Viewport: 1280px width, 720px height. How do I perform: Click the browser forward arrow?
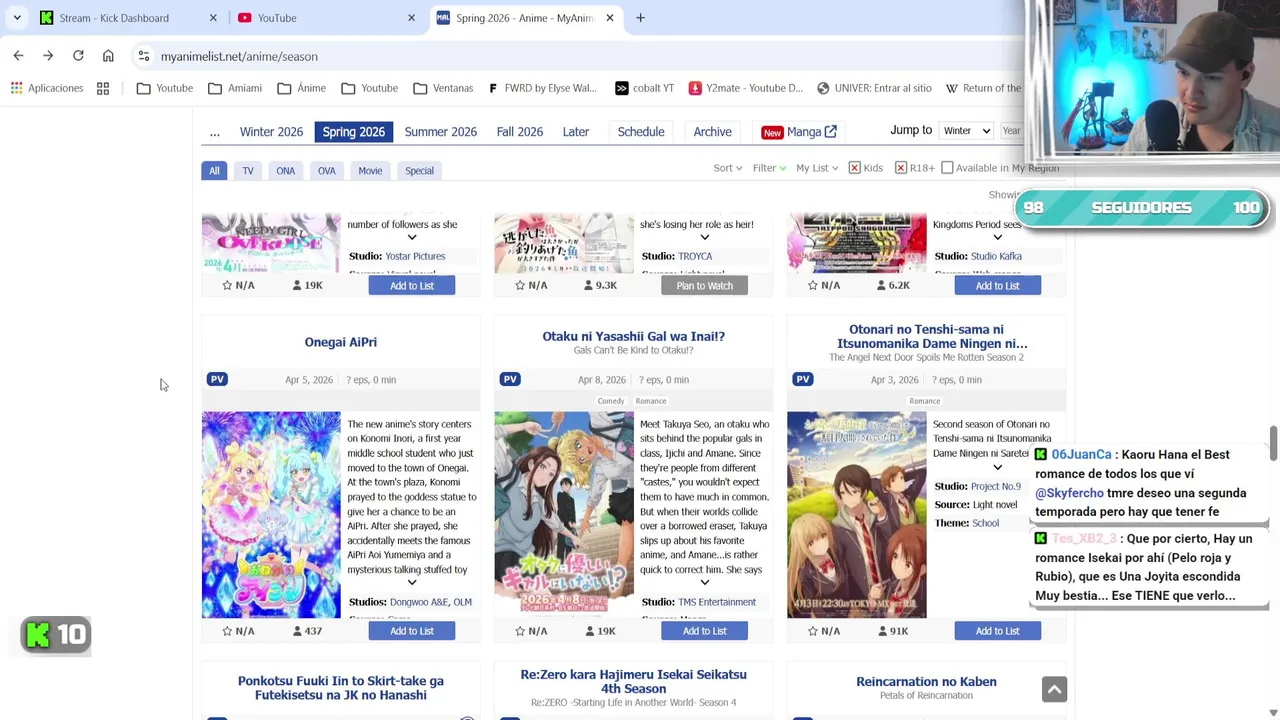[x=48, y=56]
